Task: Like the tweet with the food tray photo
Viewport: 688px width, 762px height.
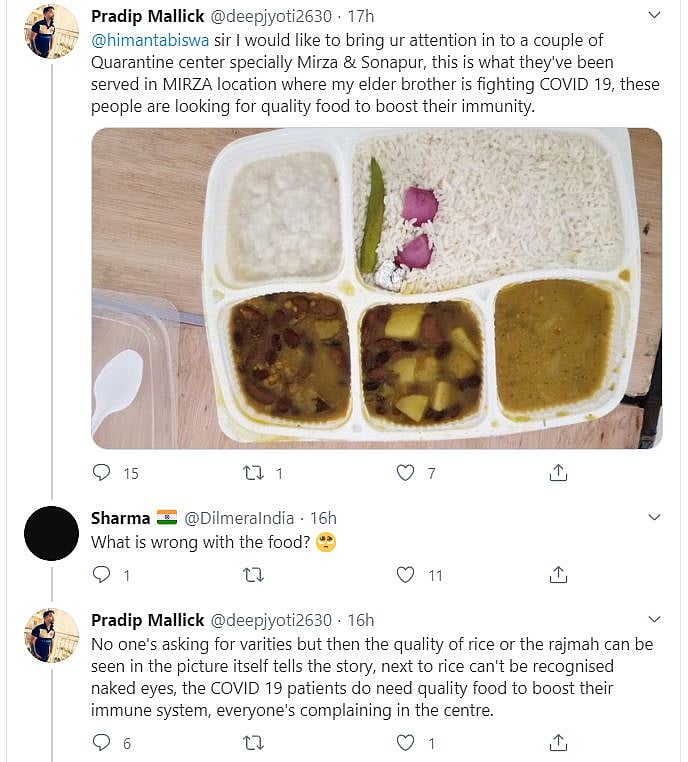Action: click(x=405, y=473)
